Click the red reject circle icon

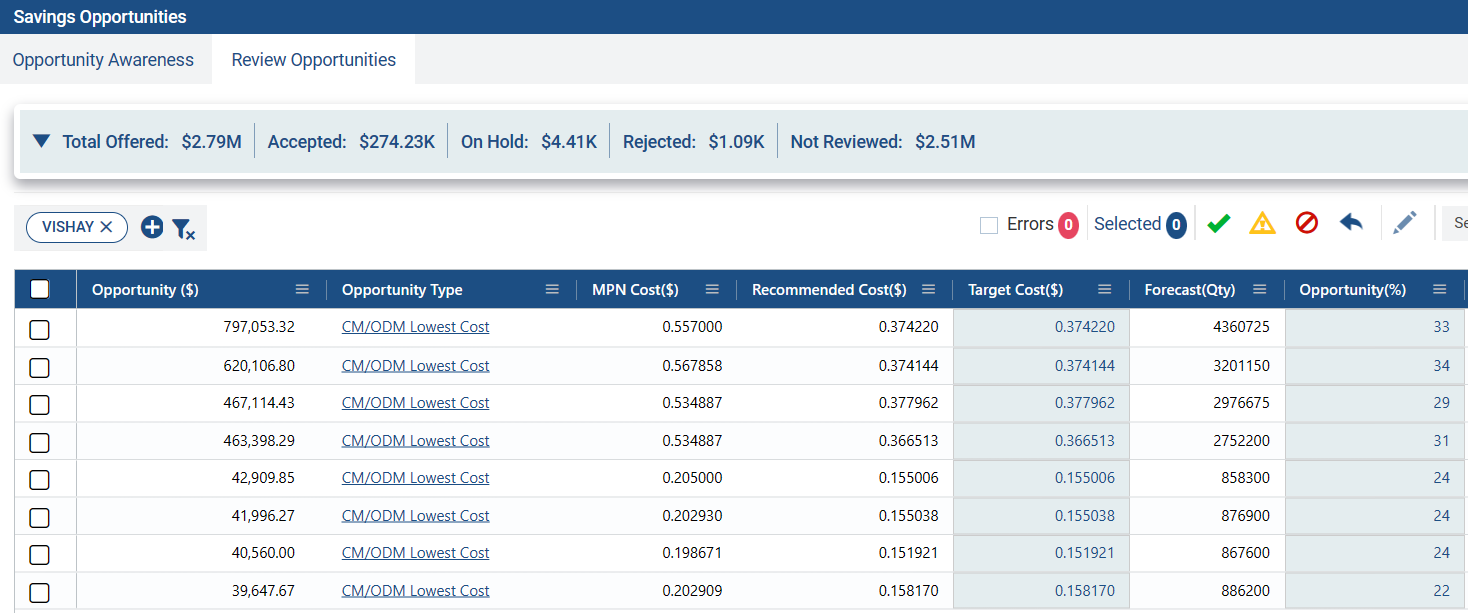1306,224
